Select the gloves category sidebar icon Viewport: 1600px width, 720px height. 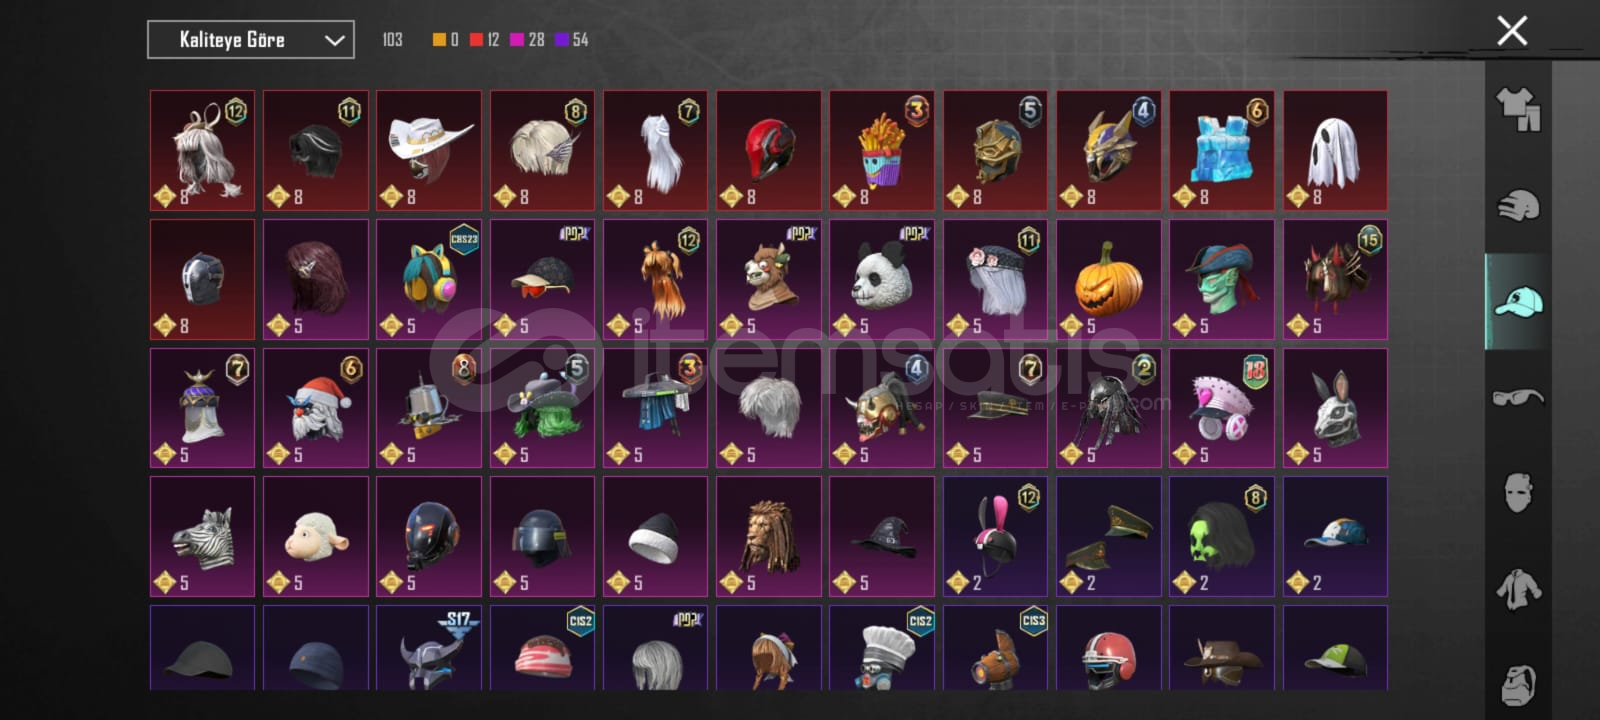[x=1518, y=206]
